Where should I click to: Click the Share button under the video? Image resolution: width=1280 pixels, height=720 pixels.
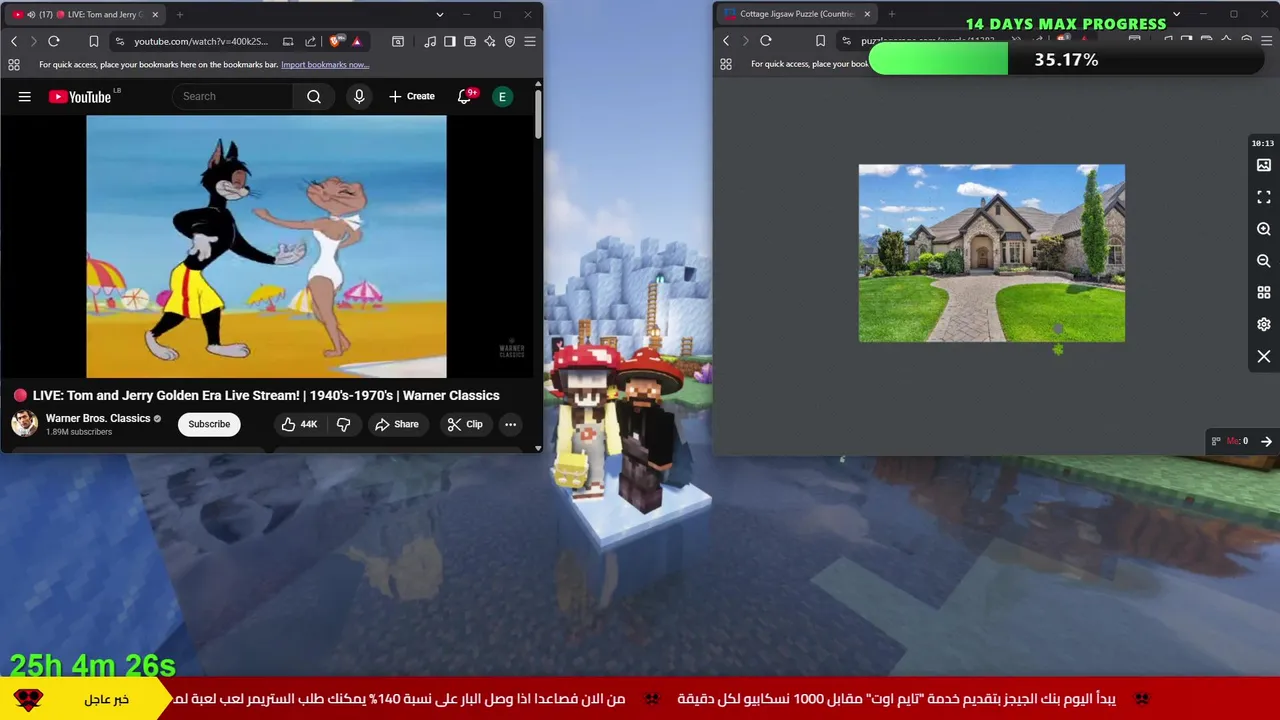point(397,424)
